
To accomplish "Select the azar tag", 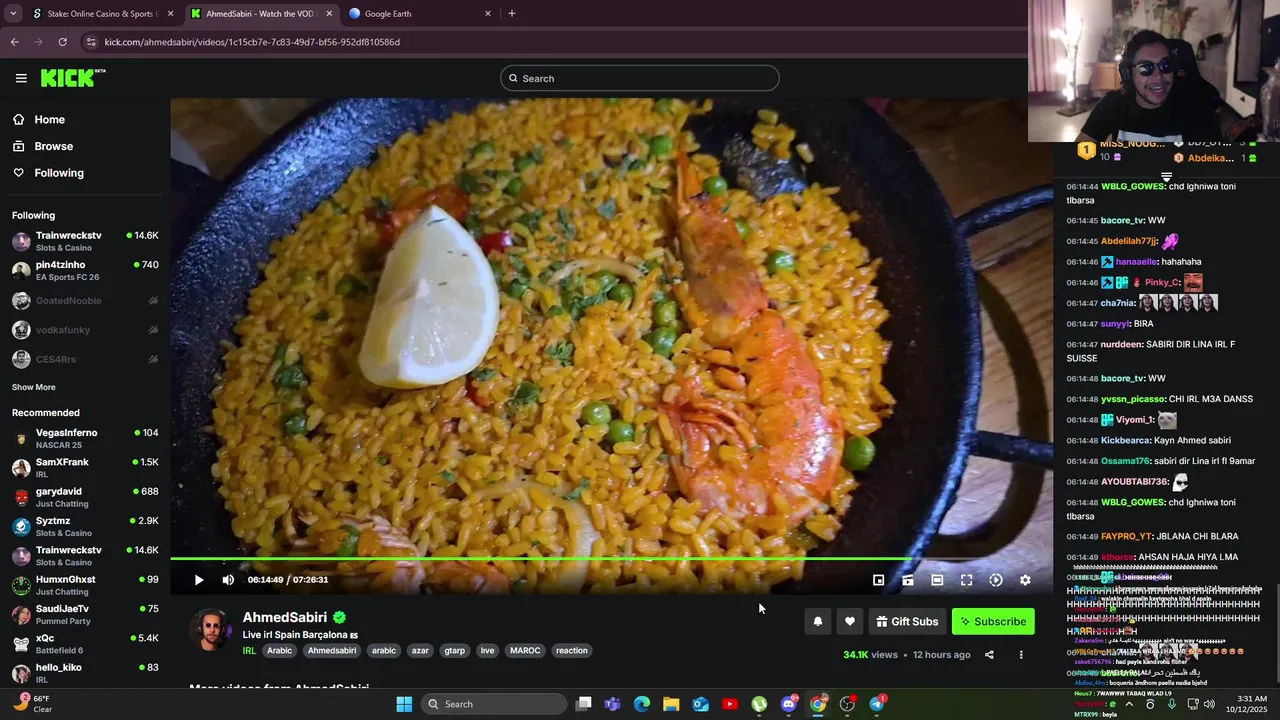I will 420,651.
